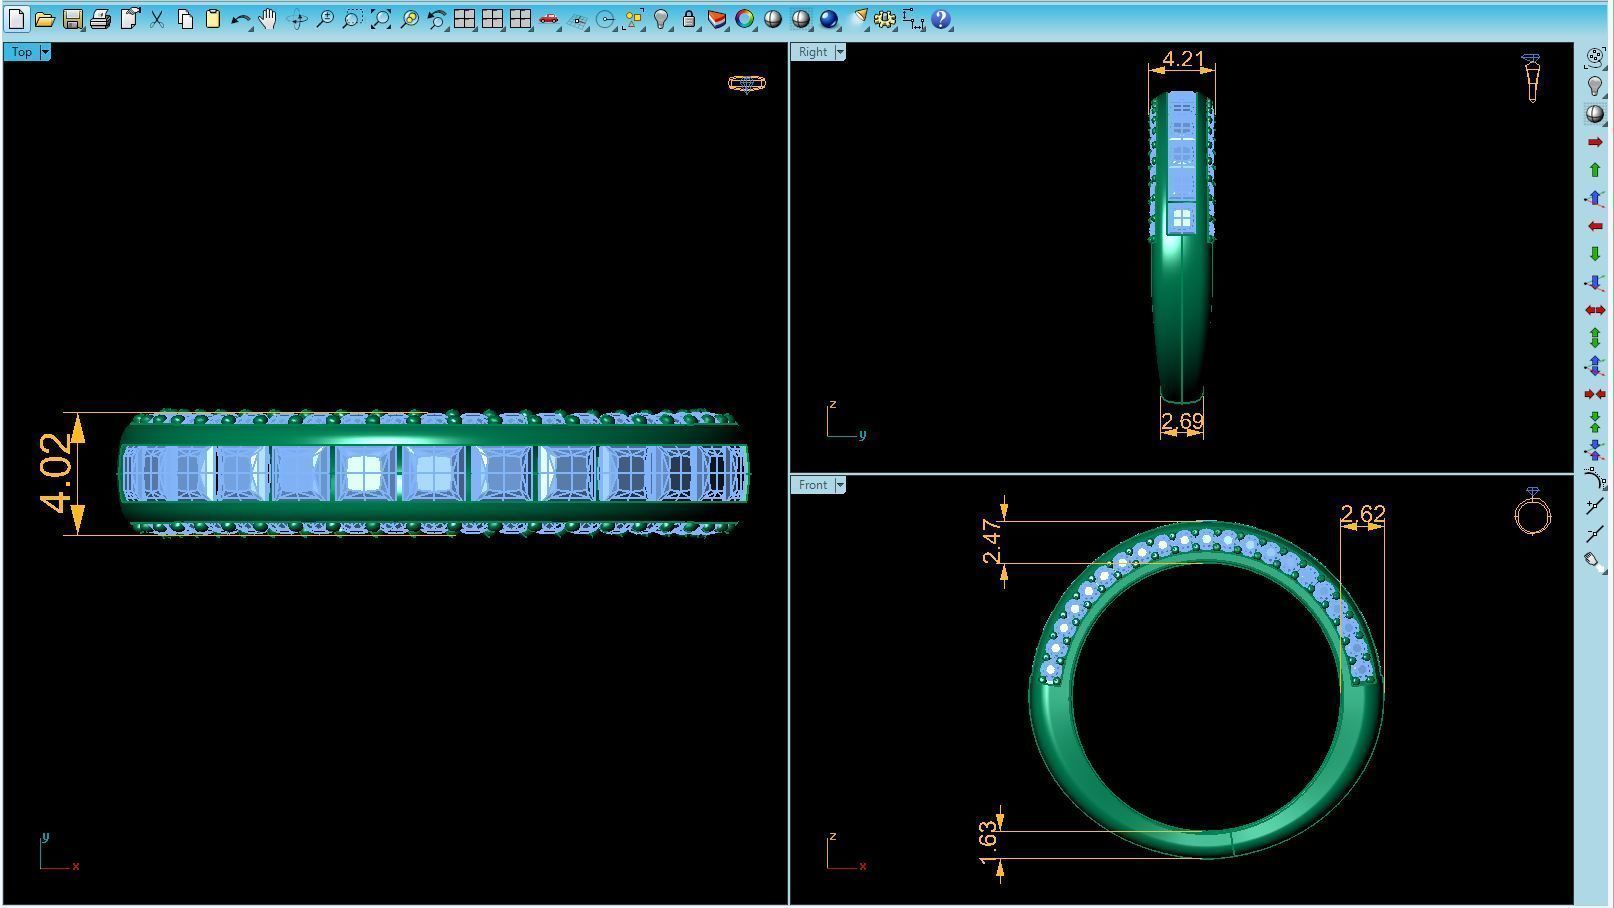Select the 2.69 dimension in Right view
Screen dimensions: 1614x908
[1182, 422]
